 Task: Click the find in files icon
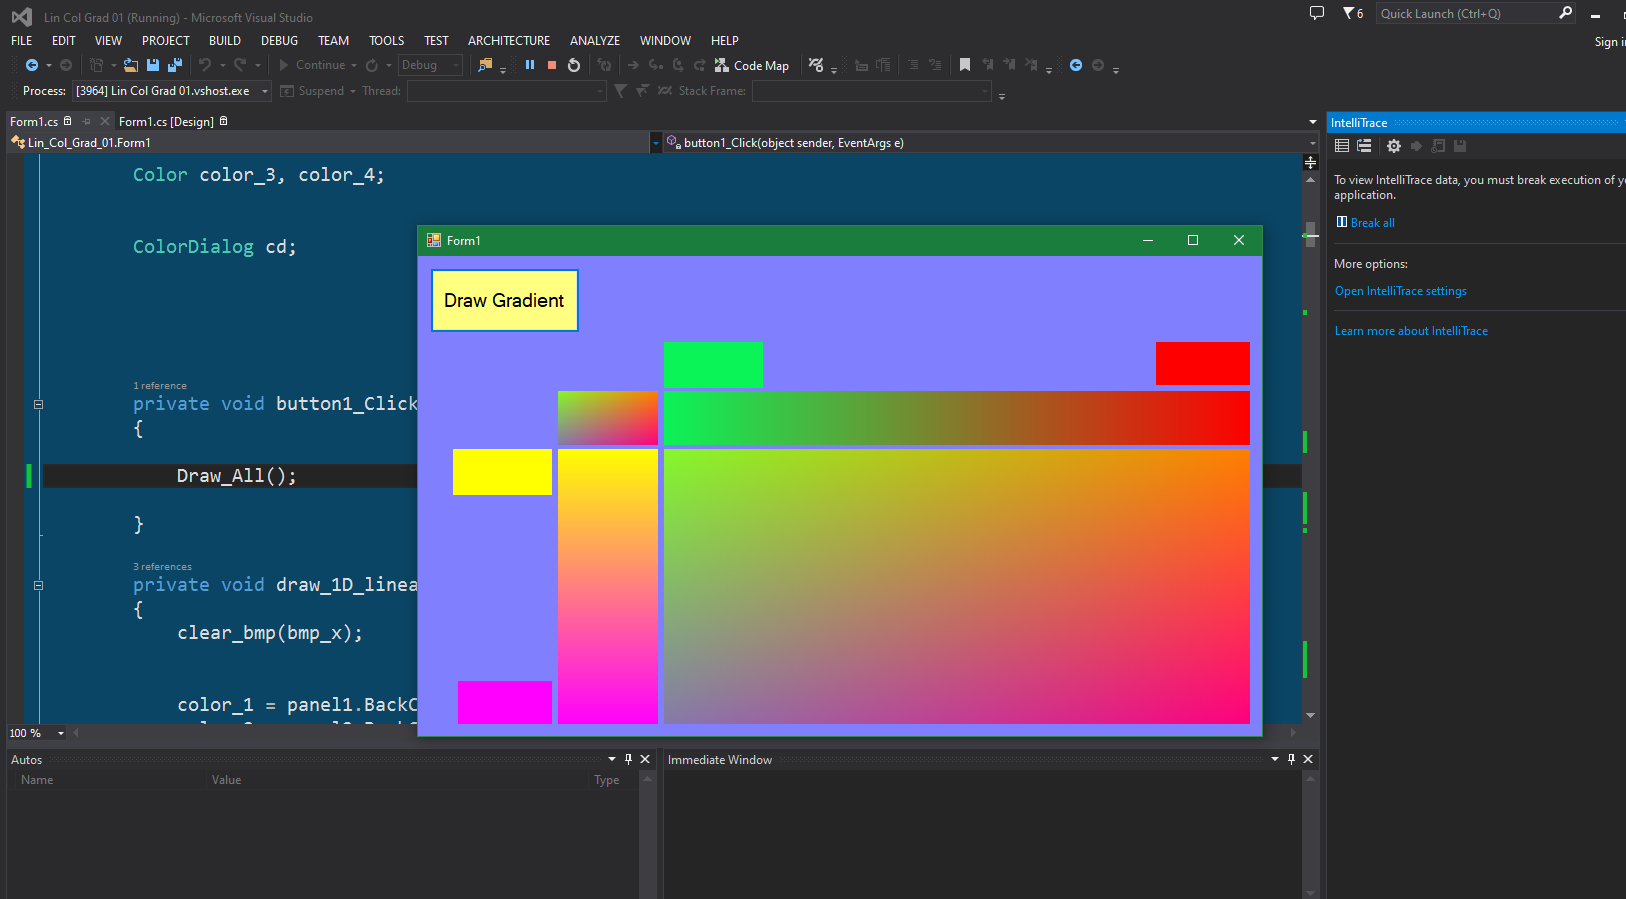(485, 65)
